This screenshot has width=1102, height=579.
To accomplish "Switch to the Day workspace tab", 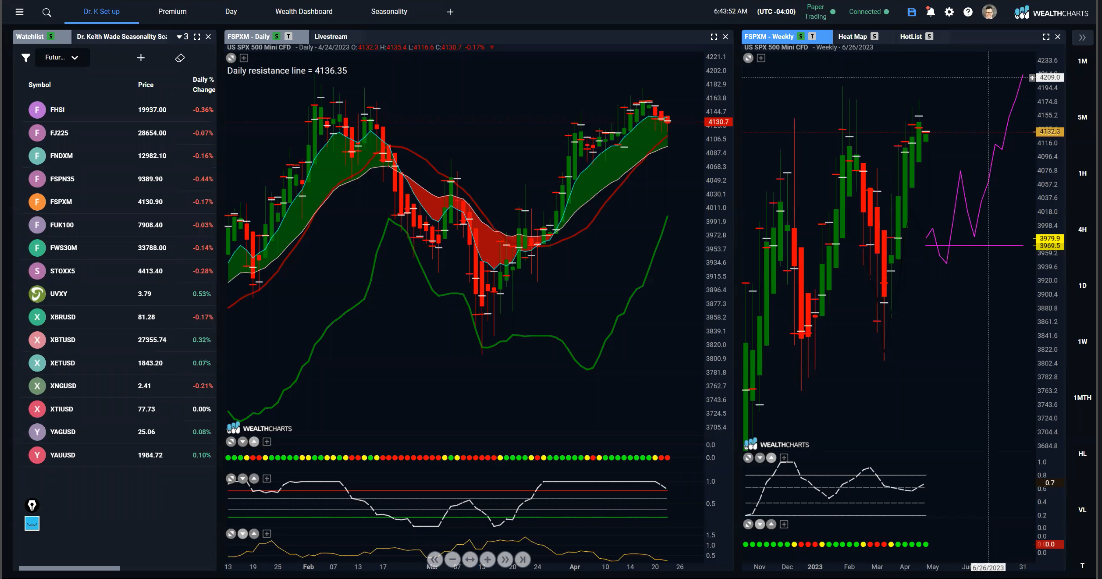I will tap(231, 12).
